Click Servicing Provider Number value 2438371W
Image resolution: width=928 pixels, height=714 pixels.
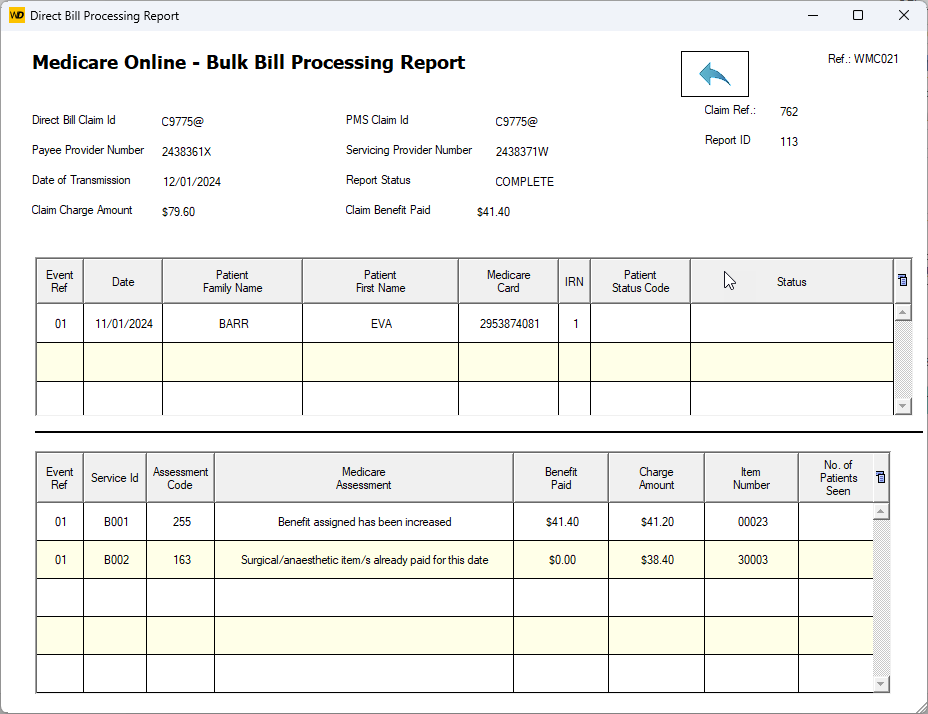(522, 152)
